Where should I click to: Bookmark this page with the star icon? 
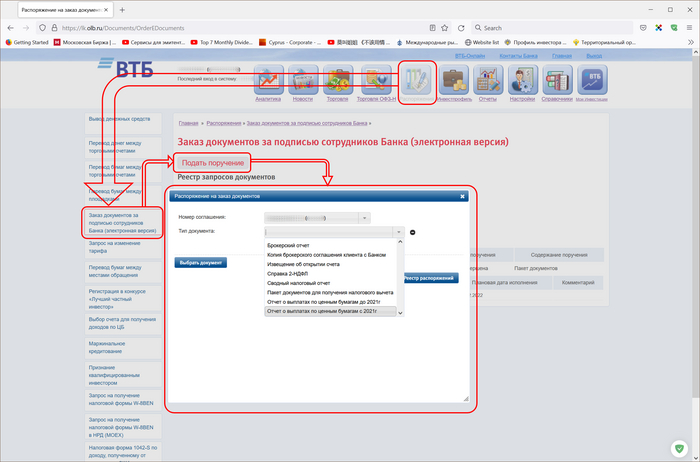coord(445,28)
